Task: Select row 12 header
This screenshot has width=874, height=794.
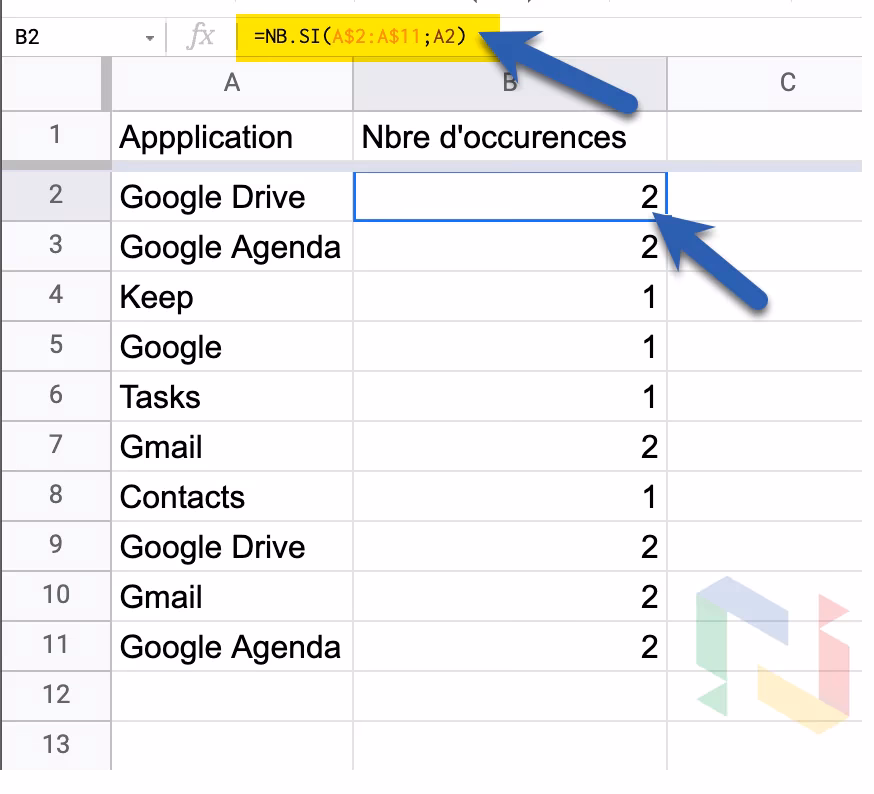Action: click(x=55, y=696)
